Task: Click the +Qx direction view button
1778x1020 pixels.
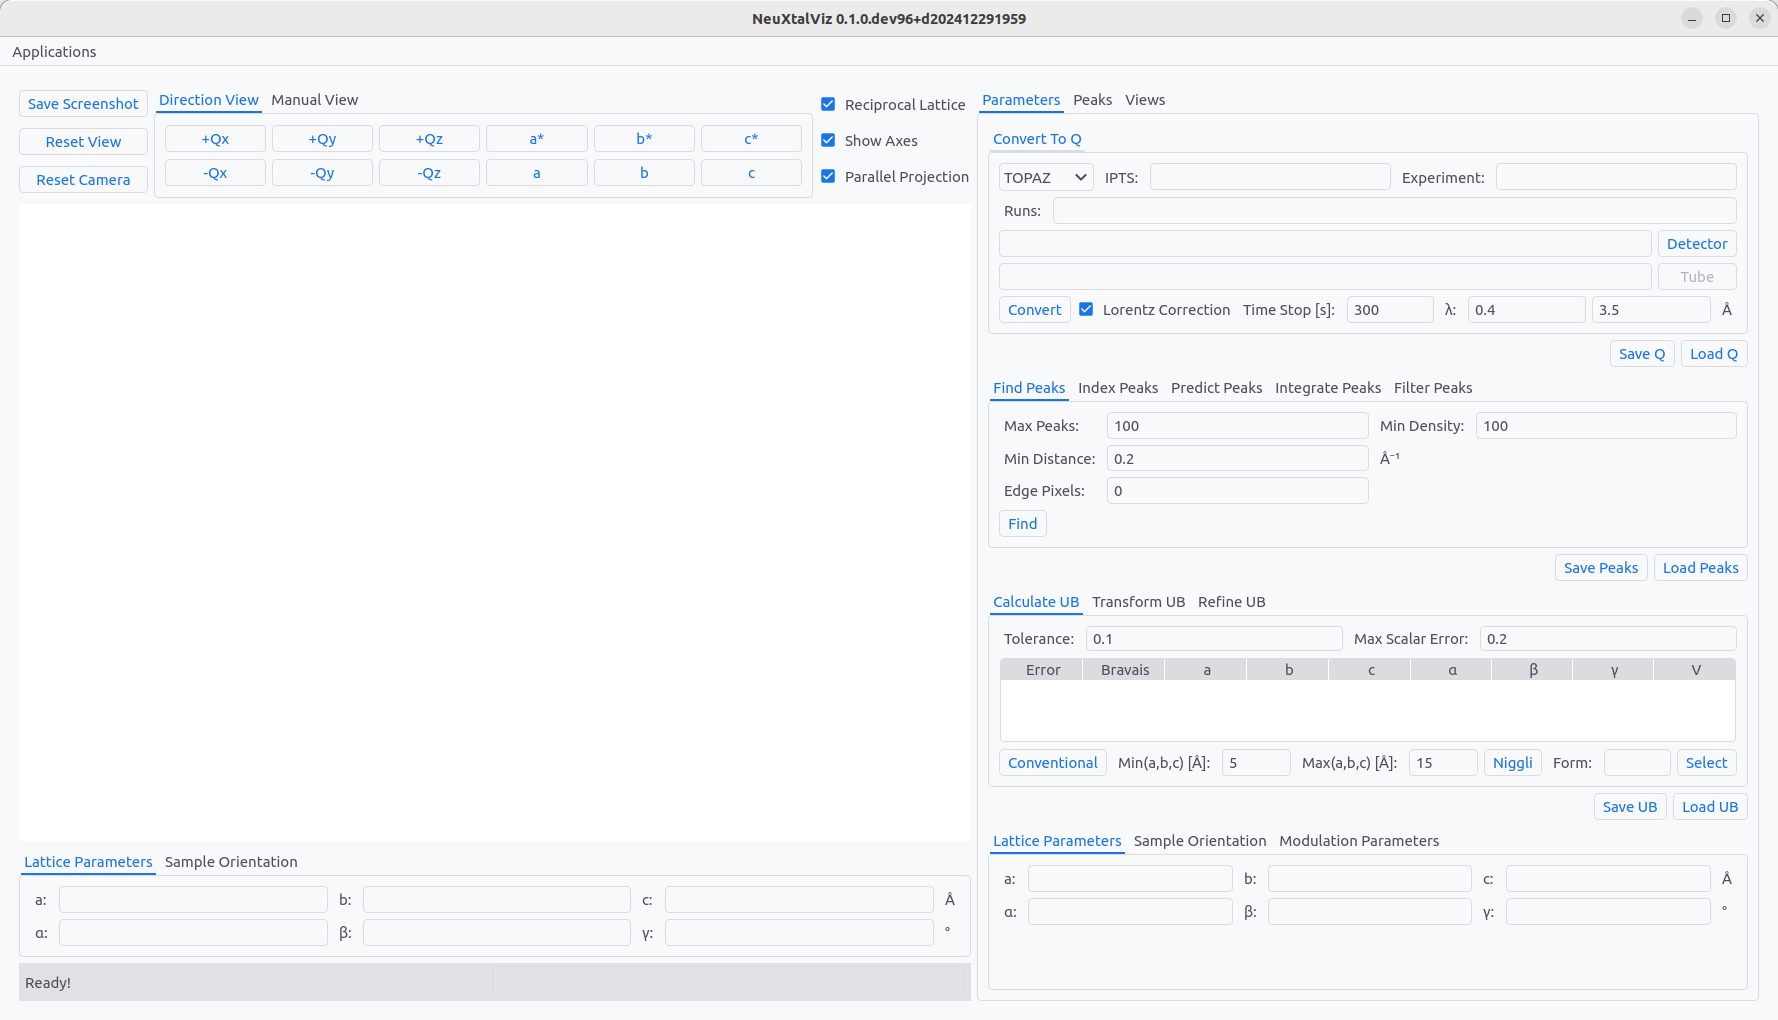Action: (x=215, y=139)
